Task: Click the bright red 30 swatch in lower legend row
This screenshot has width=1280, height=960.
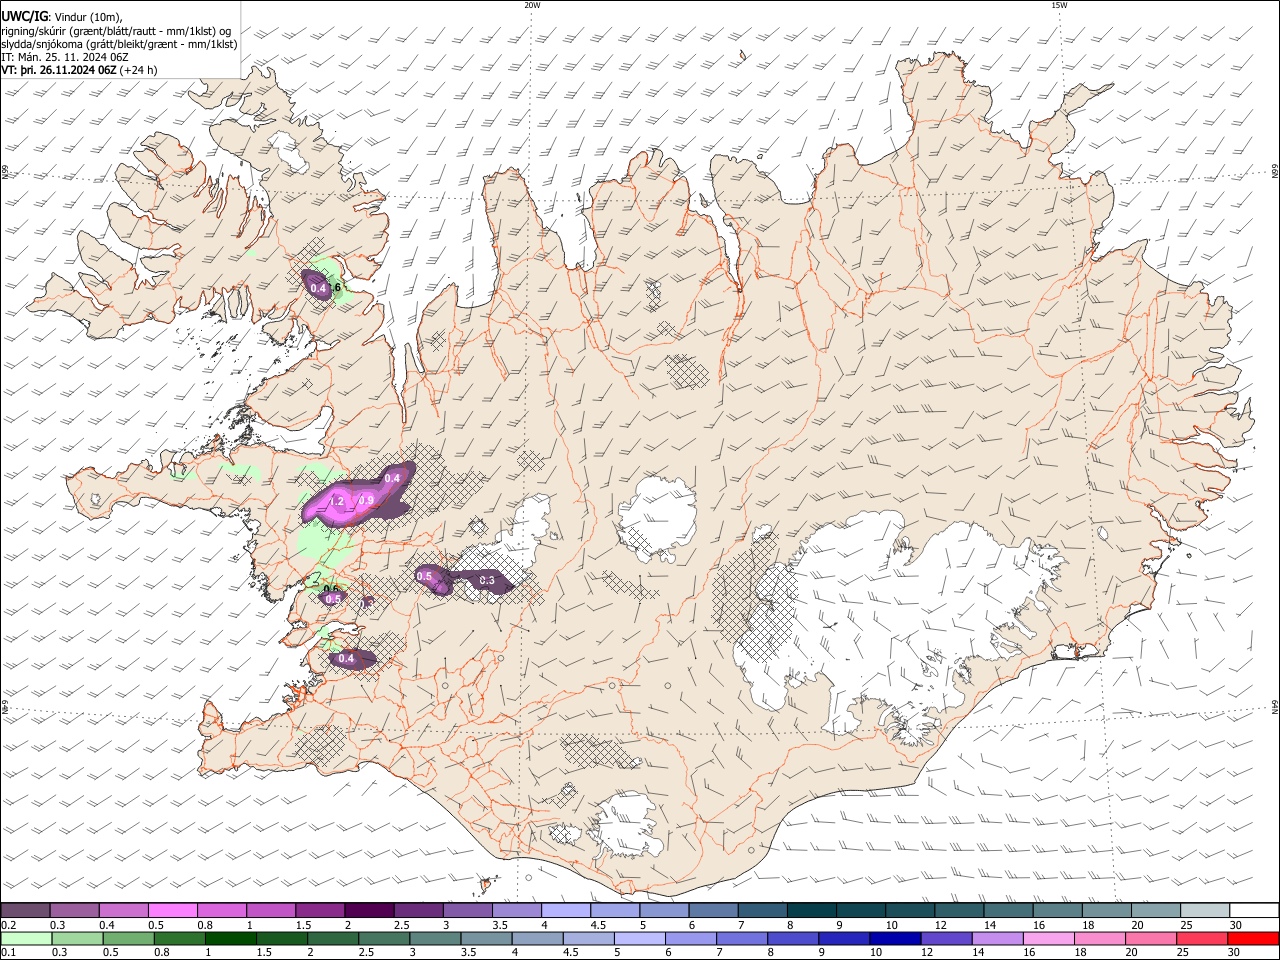Action: tap(1254, 938)
